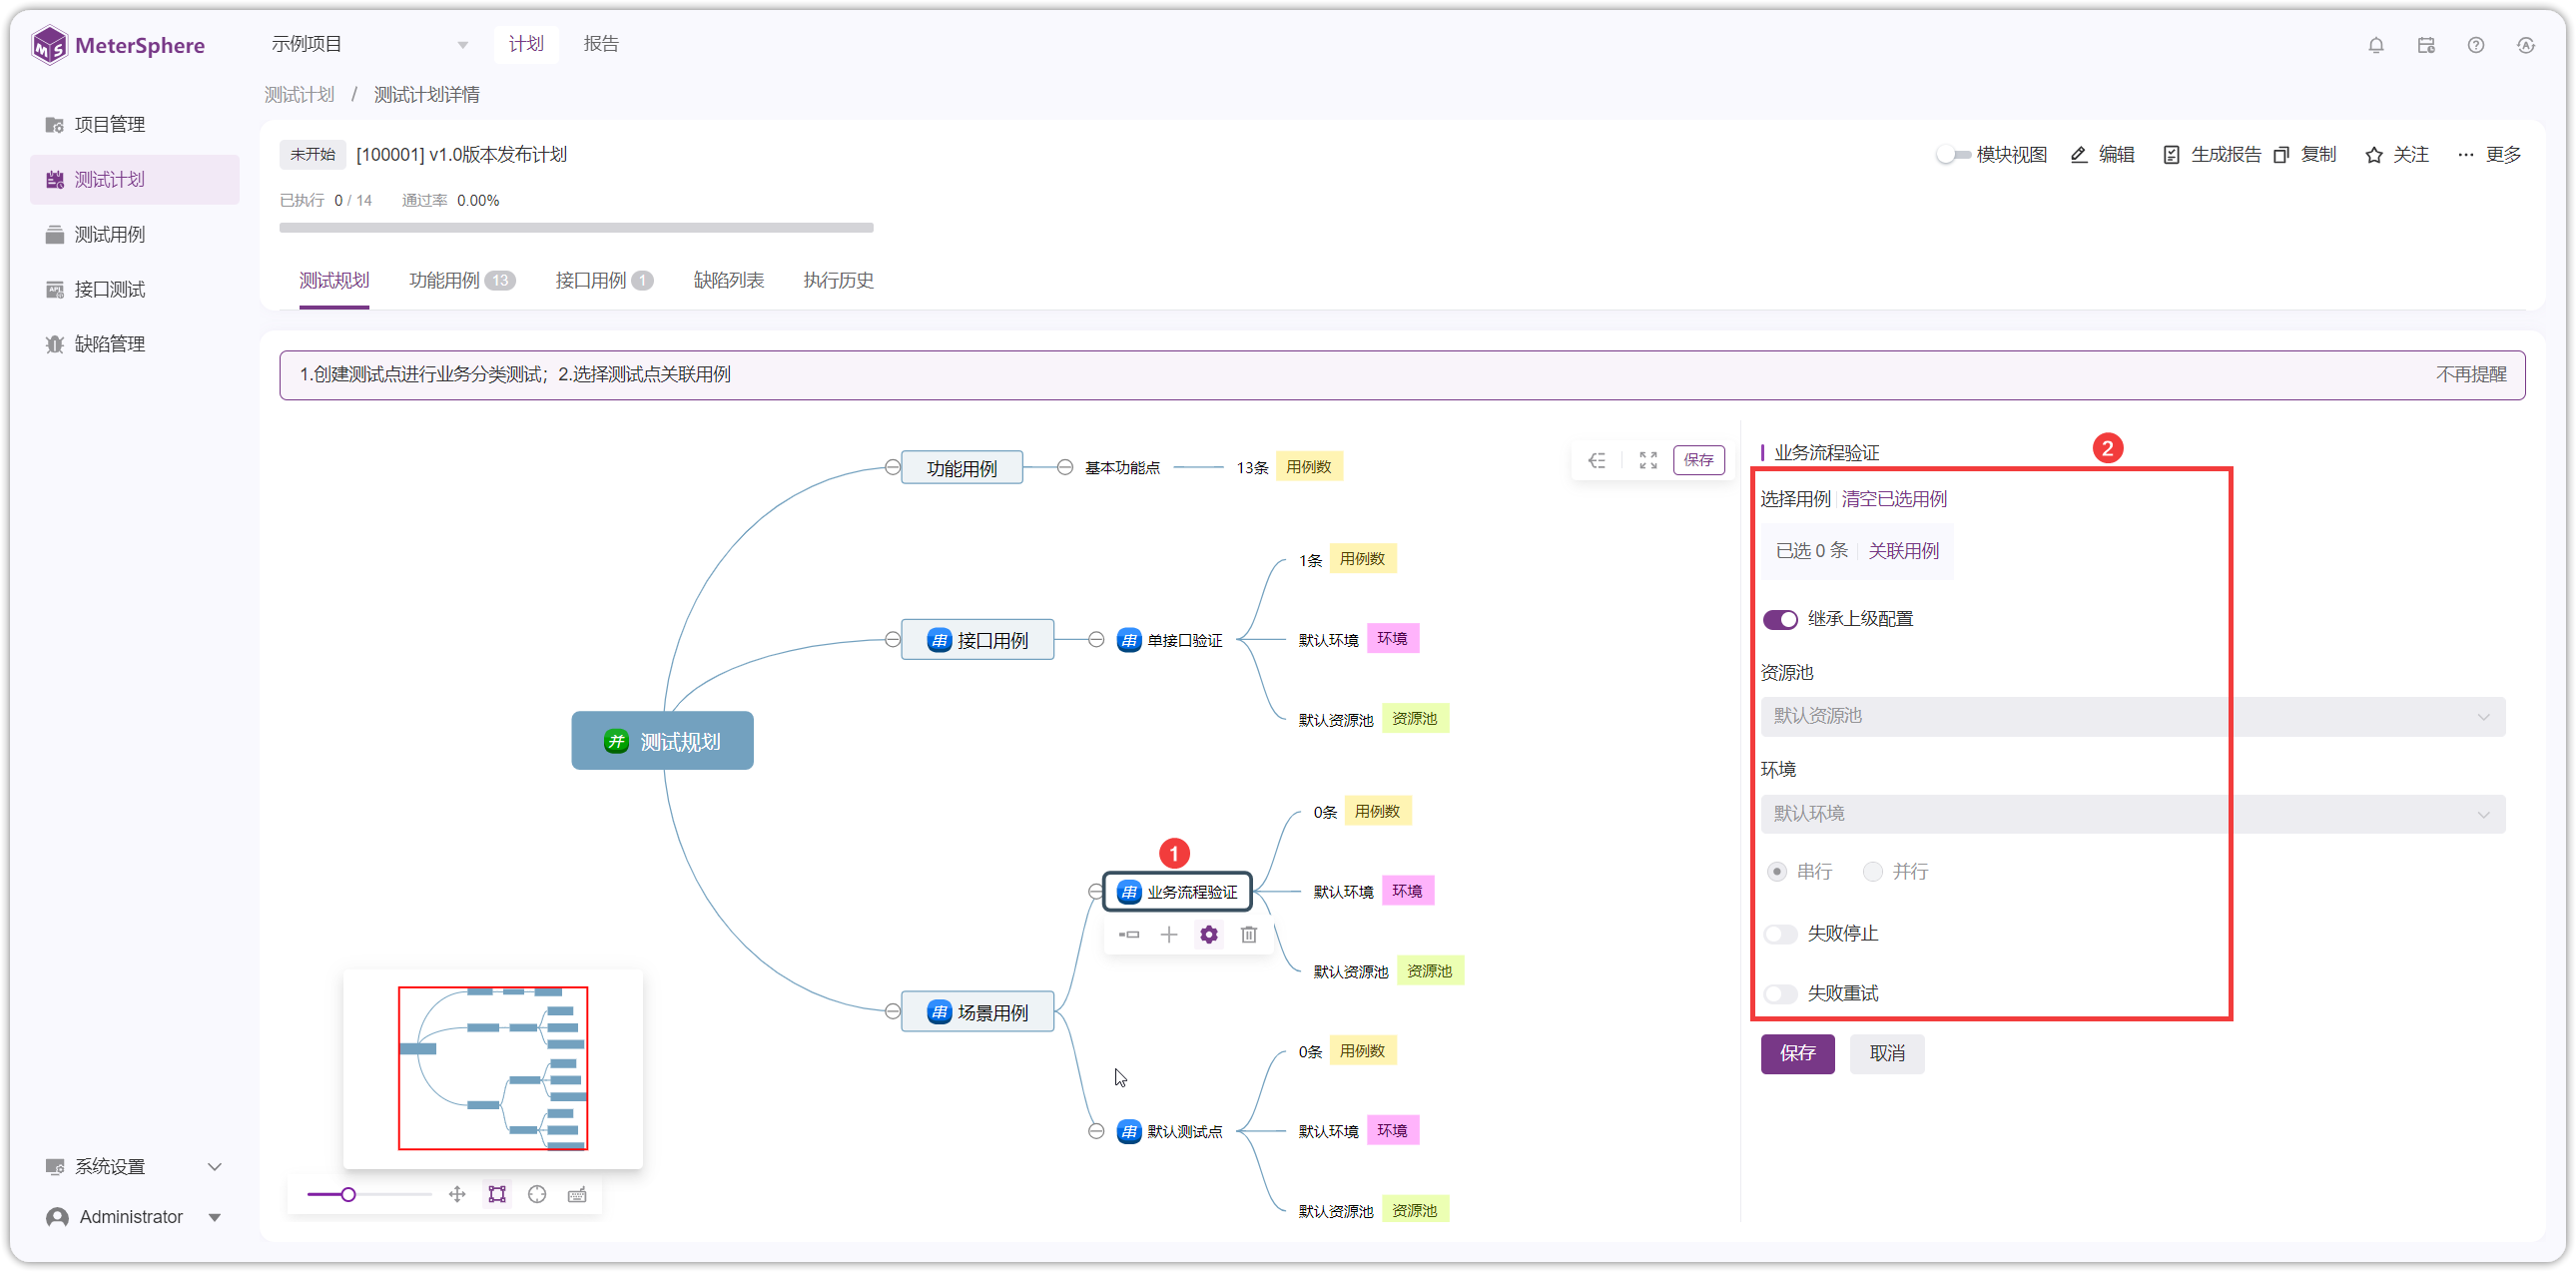
Task: Open the 默认环境 dropdown
Action: pos(2132,813)
